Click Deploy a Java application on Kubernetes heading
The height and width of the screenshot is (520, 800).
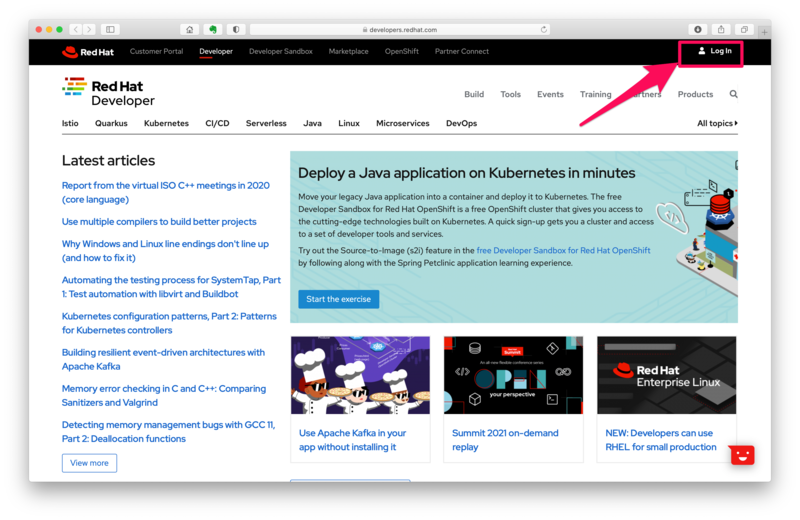[x=466, y=173]
